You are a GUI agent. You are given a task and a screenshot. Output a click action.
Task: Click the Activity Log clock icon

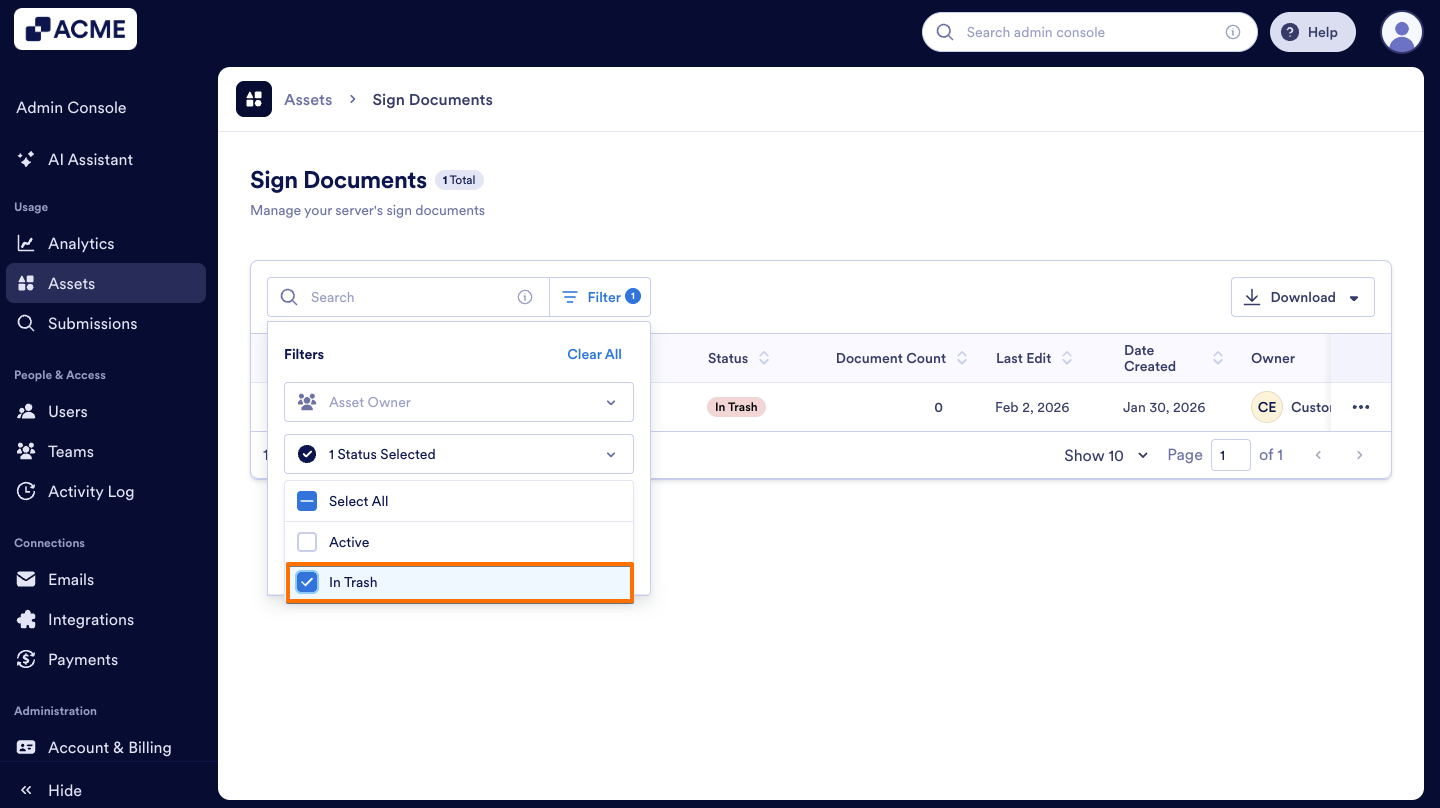(27, 491)
